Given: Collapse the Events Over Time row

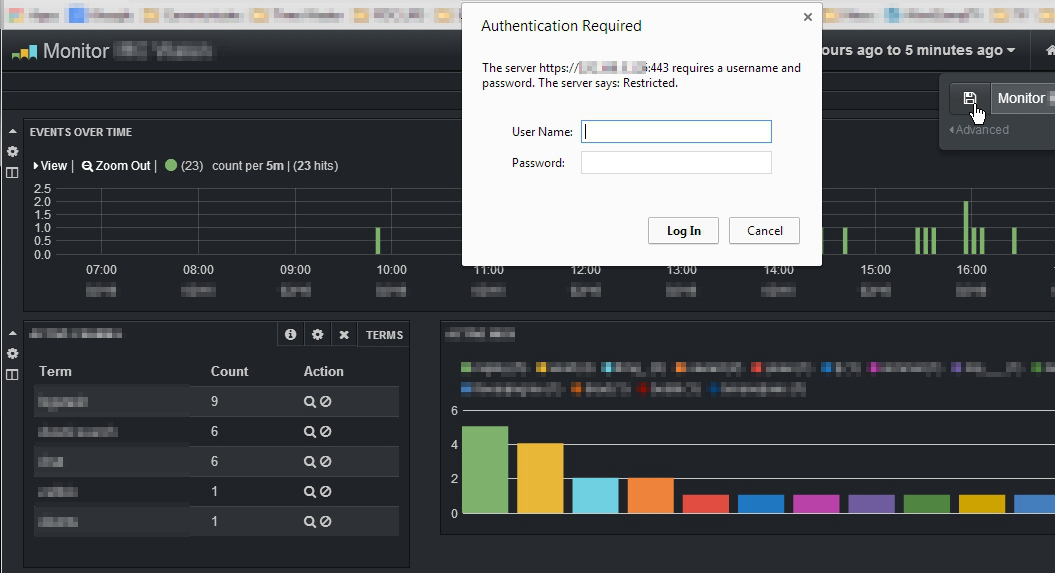Looking at the screenshot, I should pos(12,132).
